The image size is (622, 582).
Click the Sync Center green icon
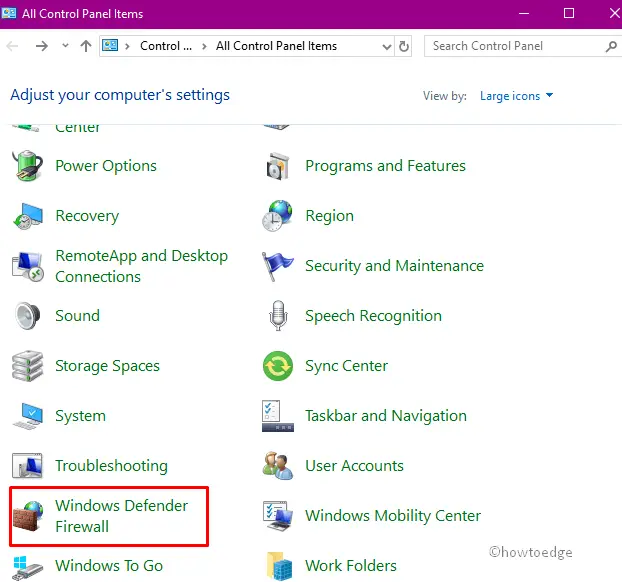(277, 366)
